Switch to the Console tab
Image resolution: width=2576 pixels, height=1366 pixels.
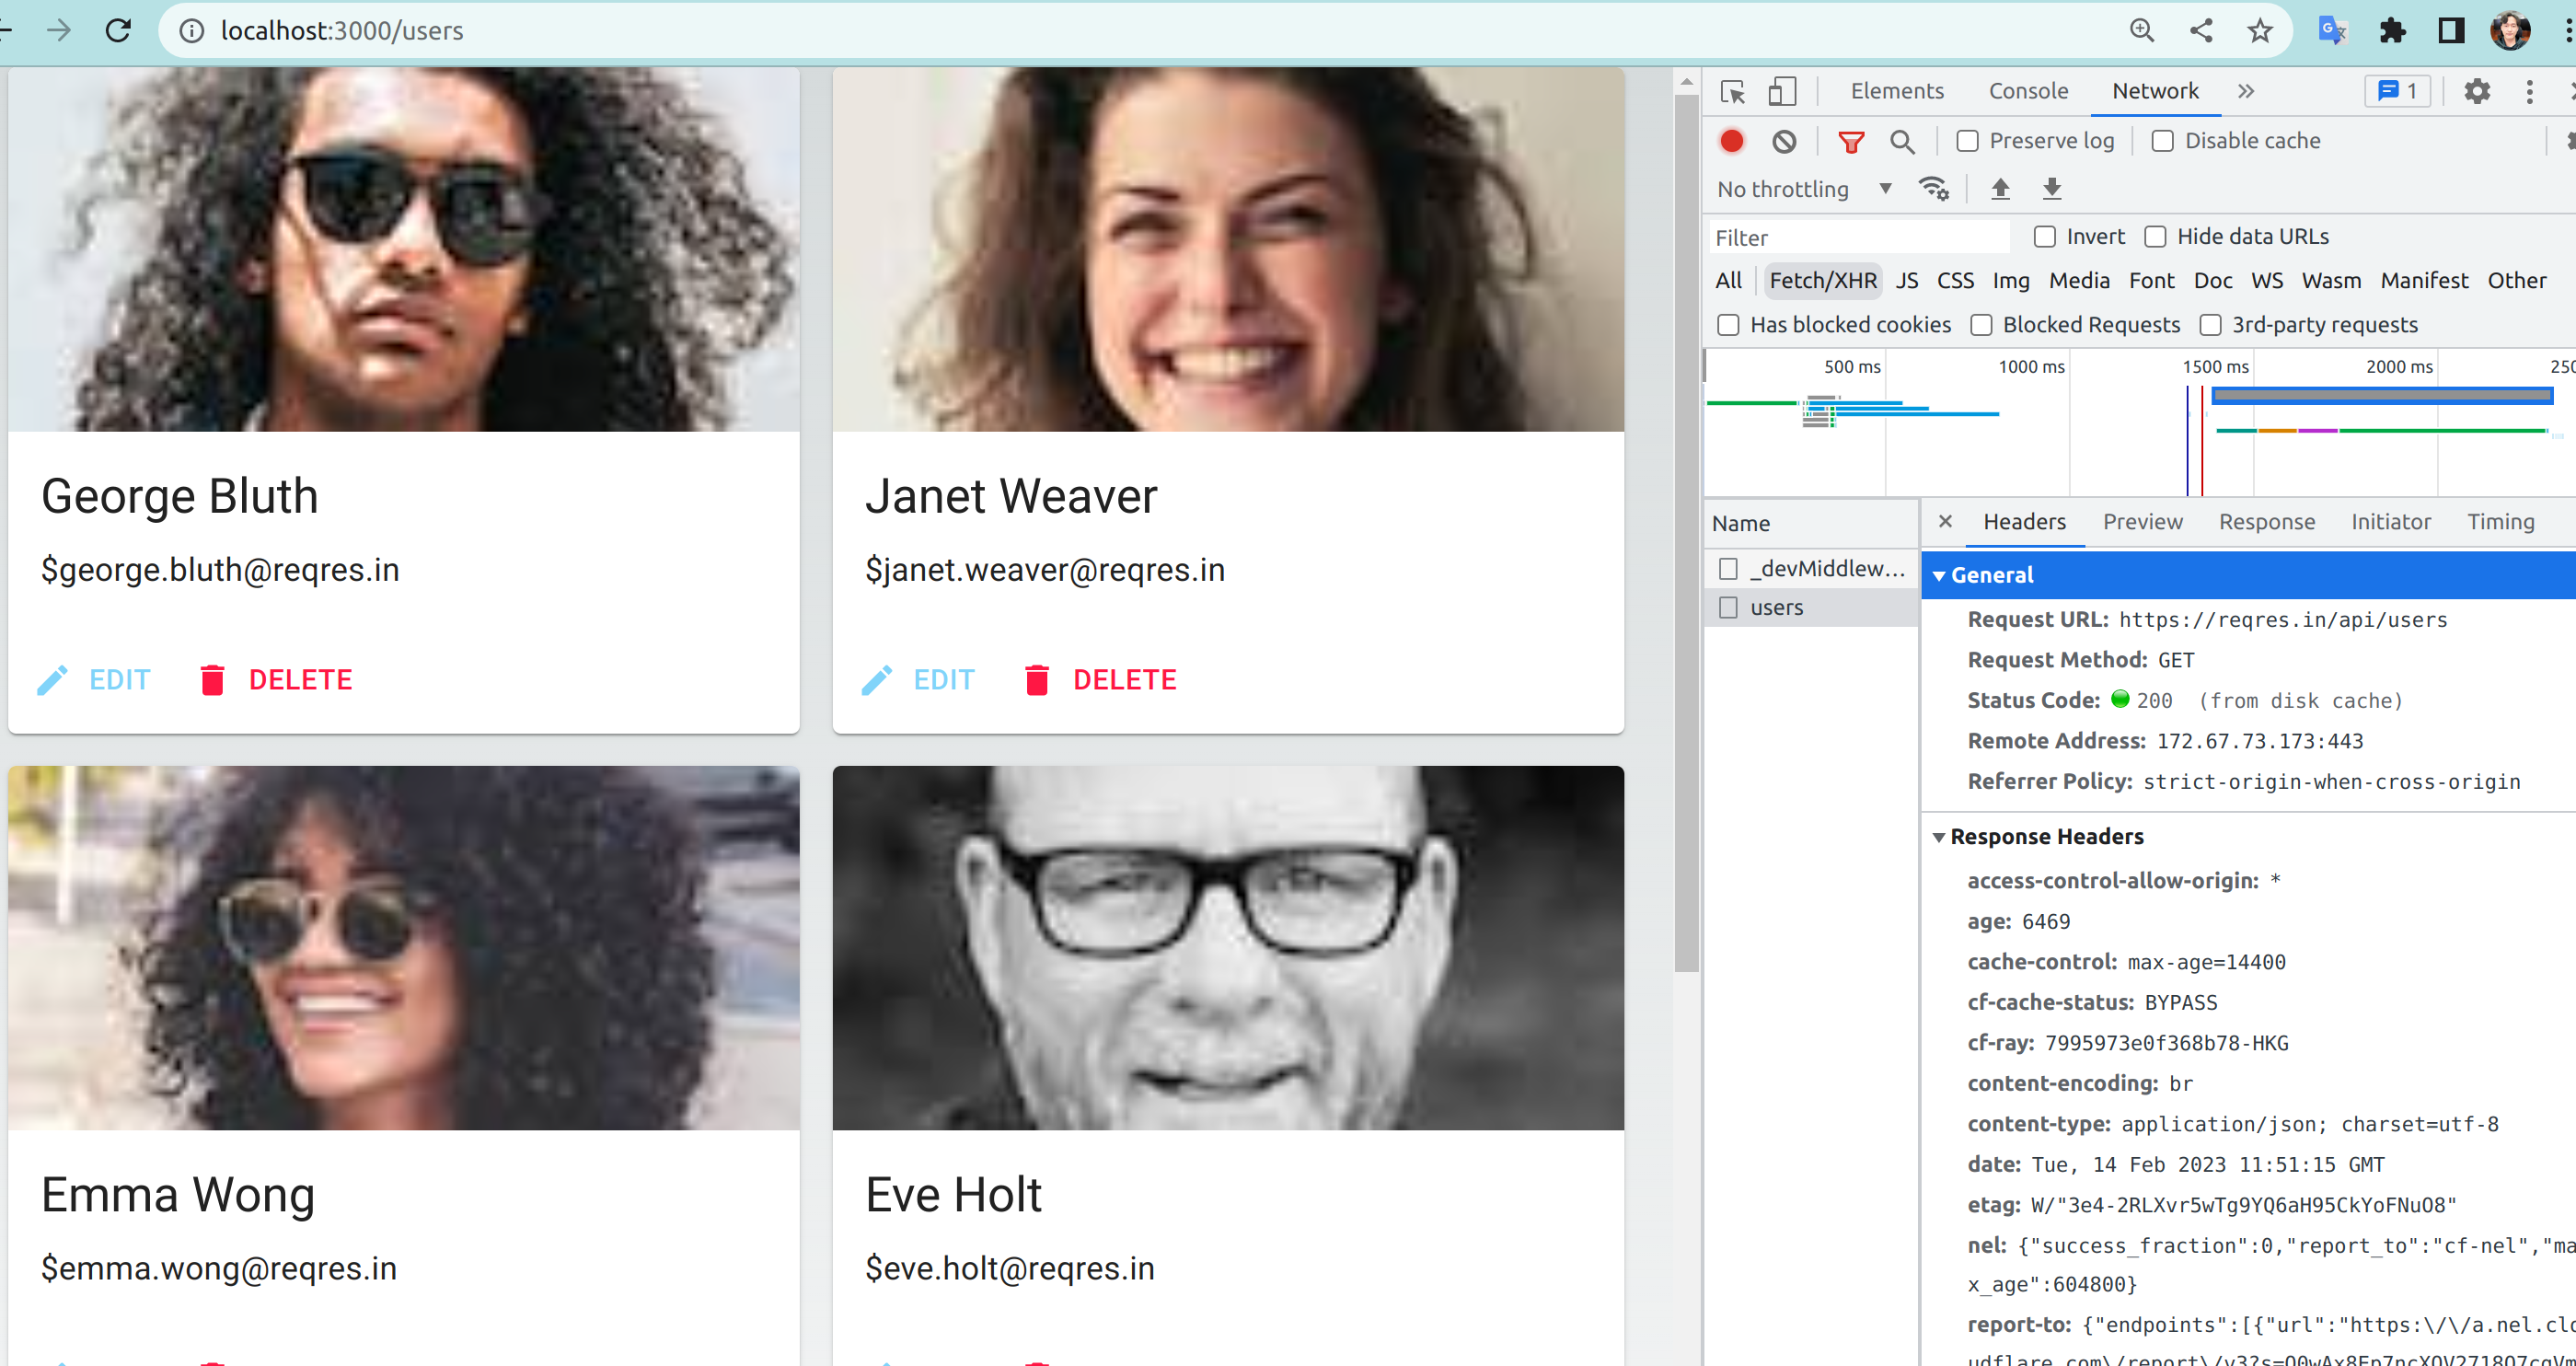click(2028, 91)
